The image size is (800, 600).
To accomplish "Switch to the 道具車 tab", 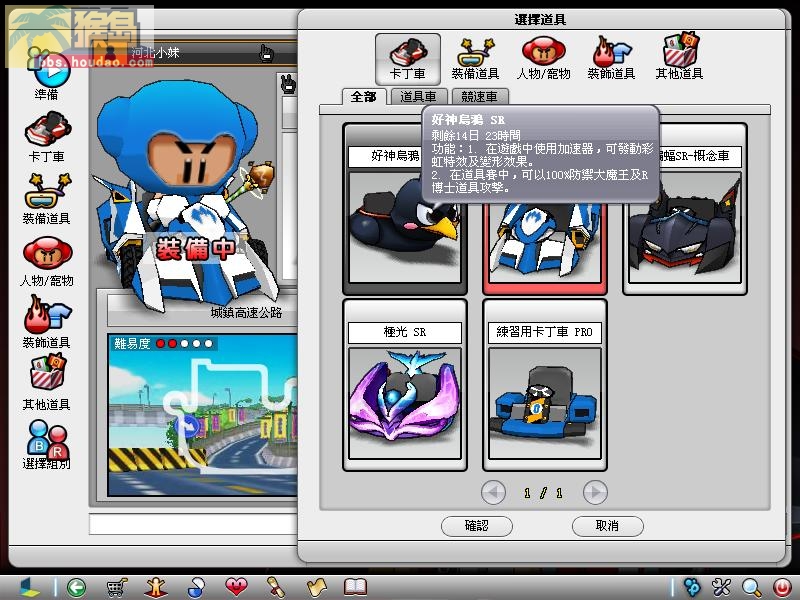I will coord(418,96).
